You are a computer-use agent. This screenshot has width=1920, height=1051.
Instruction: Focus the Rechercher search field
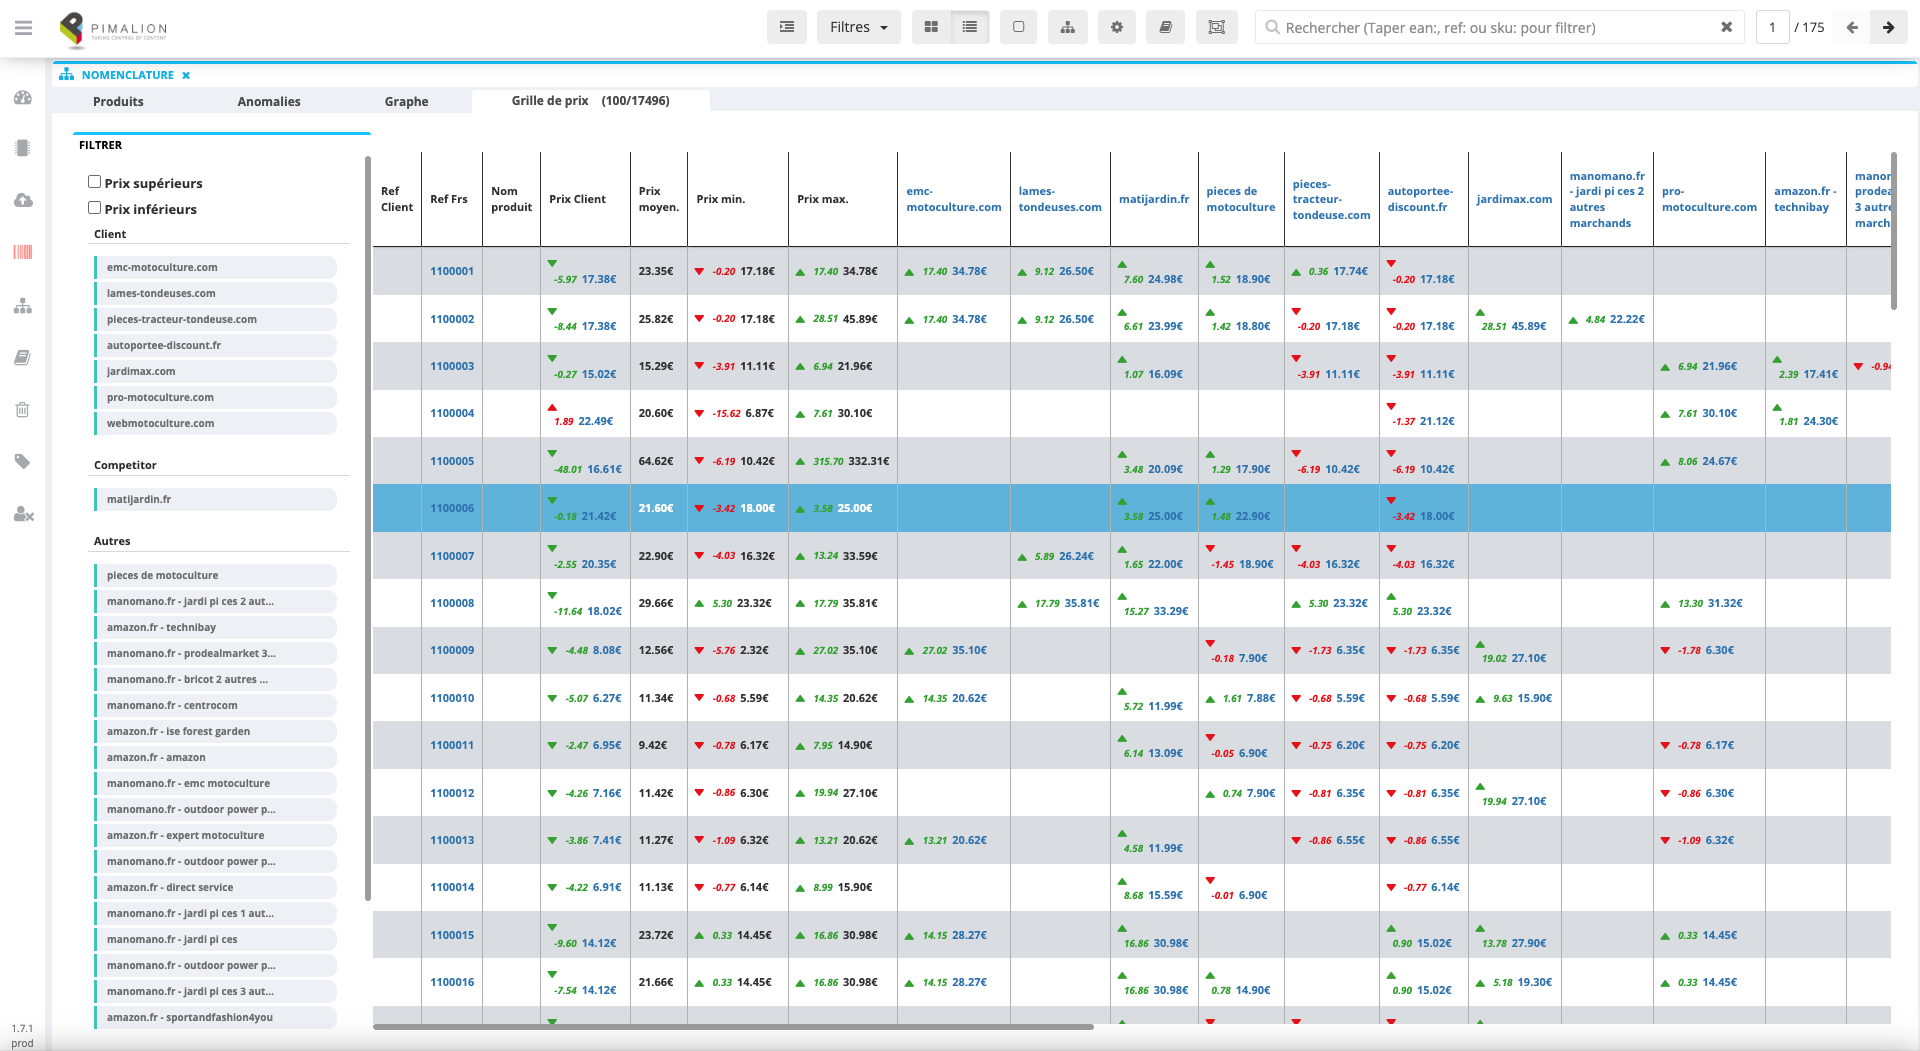pyautogui.click(x=1497, y=27)
